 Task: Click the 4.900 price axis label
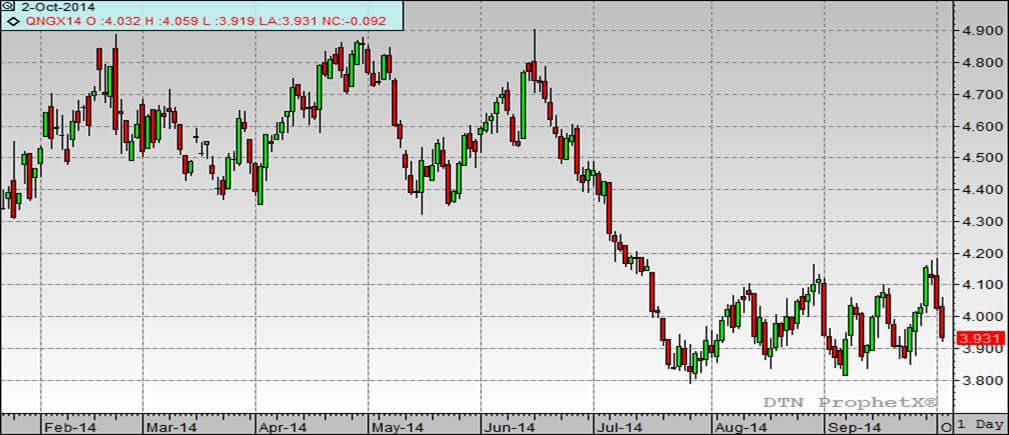981,31
